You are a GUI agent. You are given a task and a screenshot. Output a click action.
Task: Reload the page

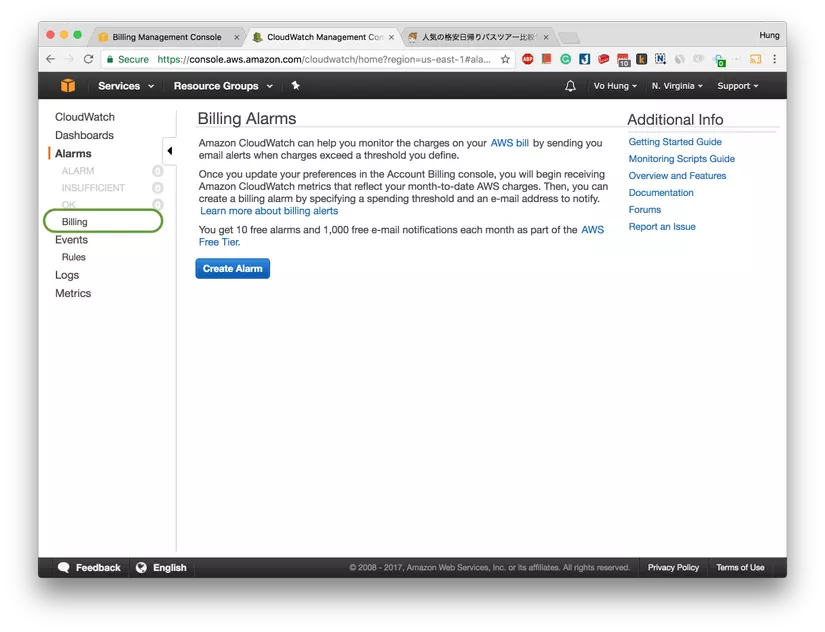[88, 59]
